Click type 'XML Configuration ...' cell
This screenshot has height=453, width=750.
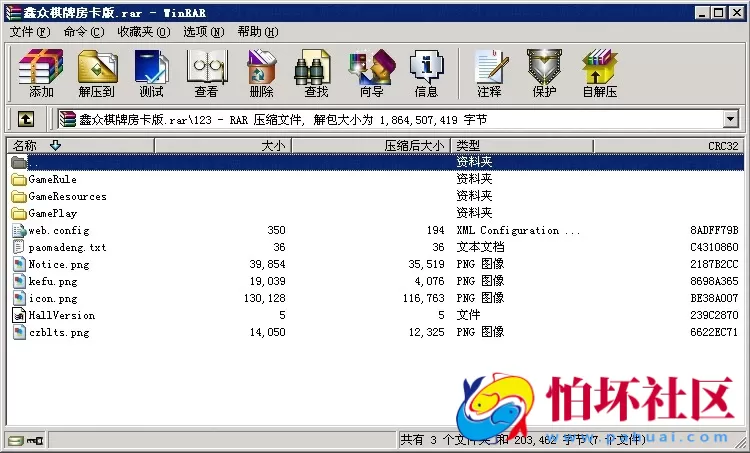(x=518, y=231)
